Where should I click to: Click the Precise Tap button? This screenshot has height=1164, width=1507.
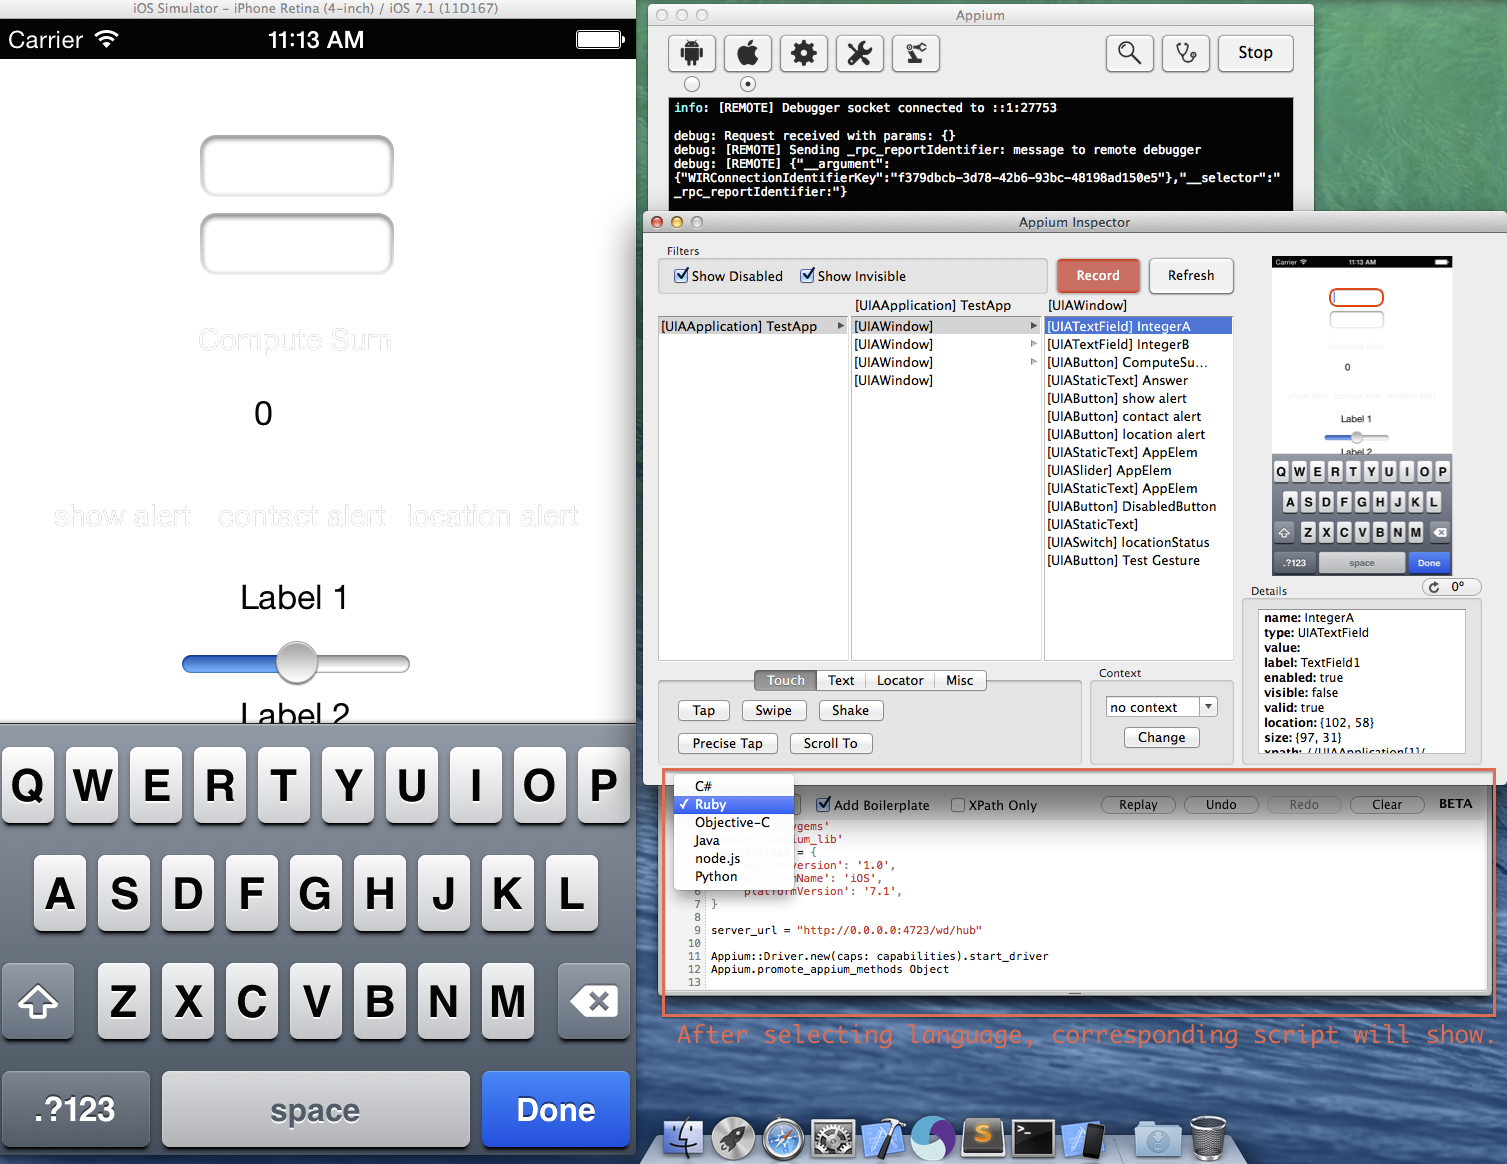(727, 743)
